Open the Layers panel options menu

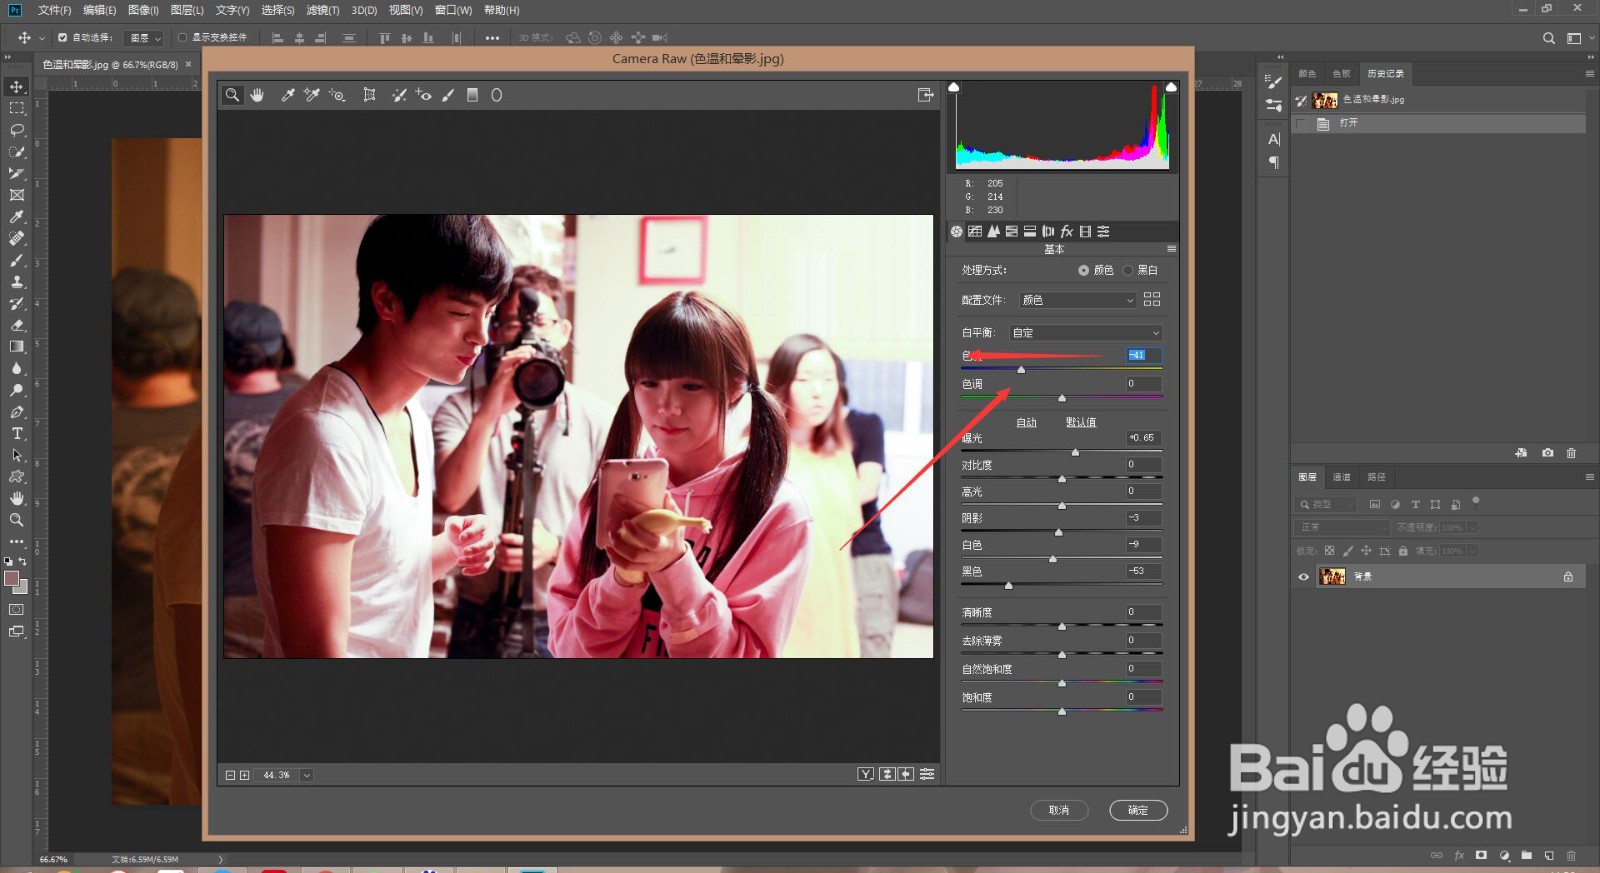pos(1590,477)
